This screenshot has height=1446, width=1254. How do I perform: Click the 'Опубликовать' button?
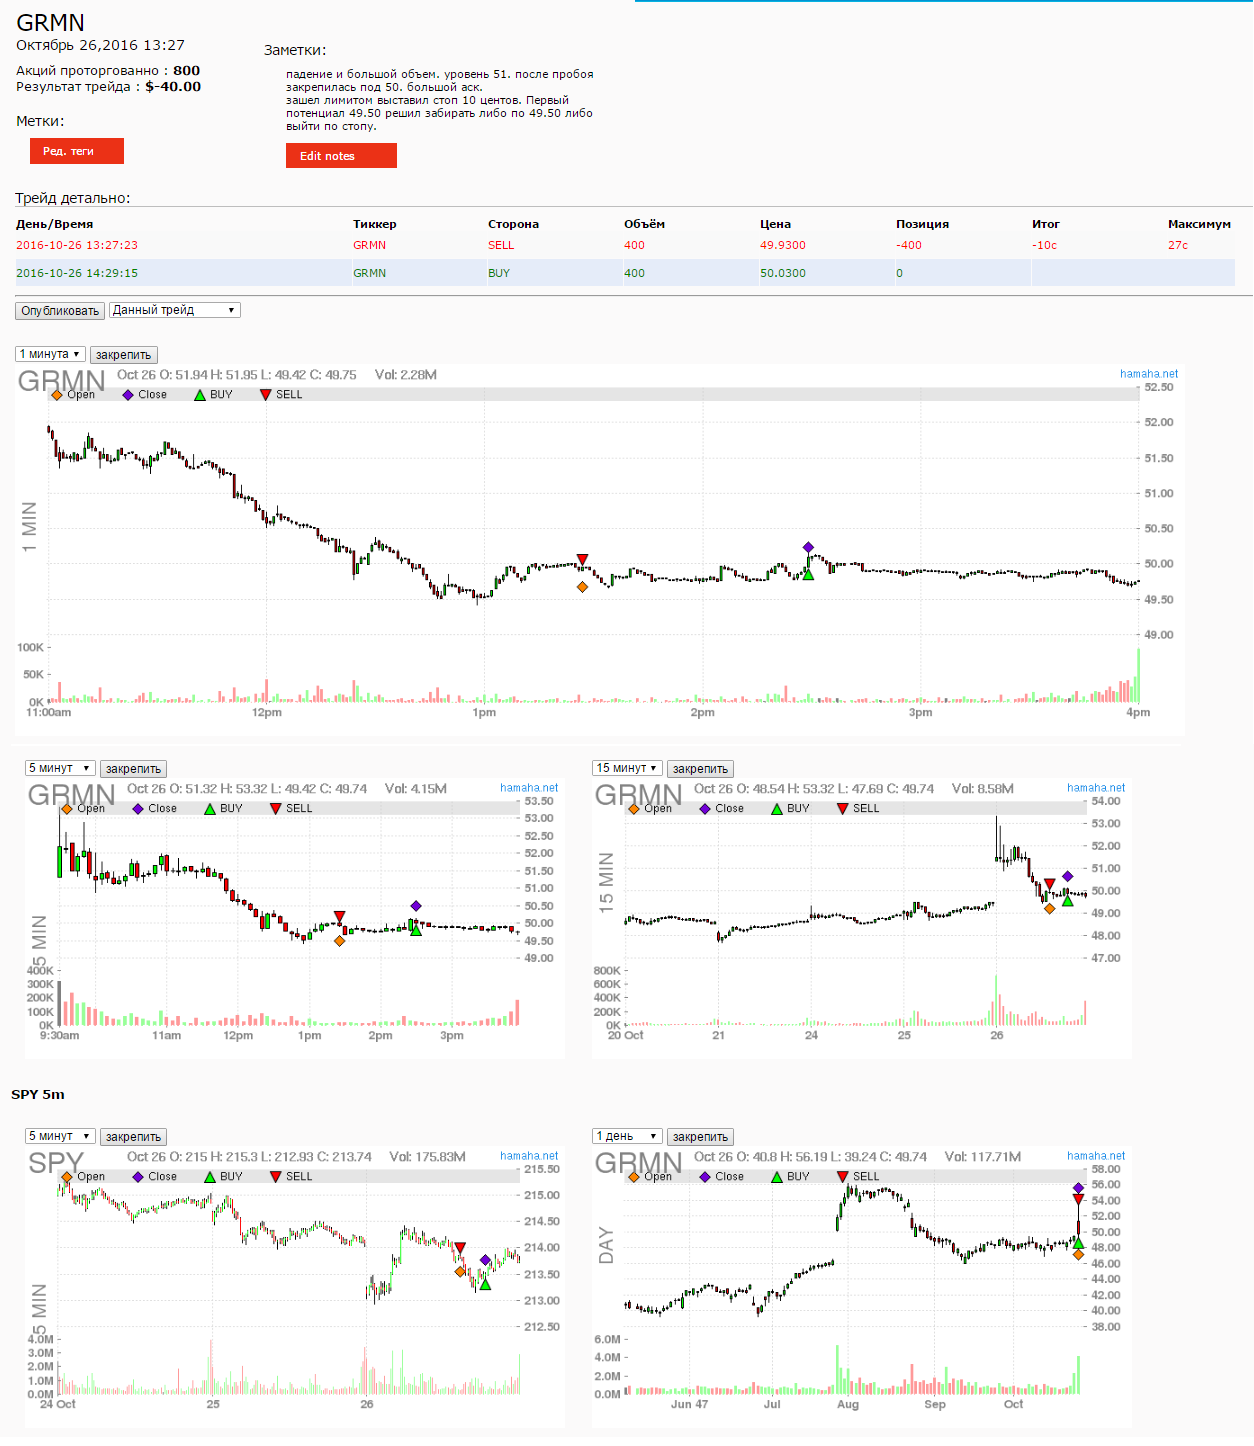[60, 311]
